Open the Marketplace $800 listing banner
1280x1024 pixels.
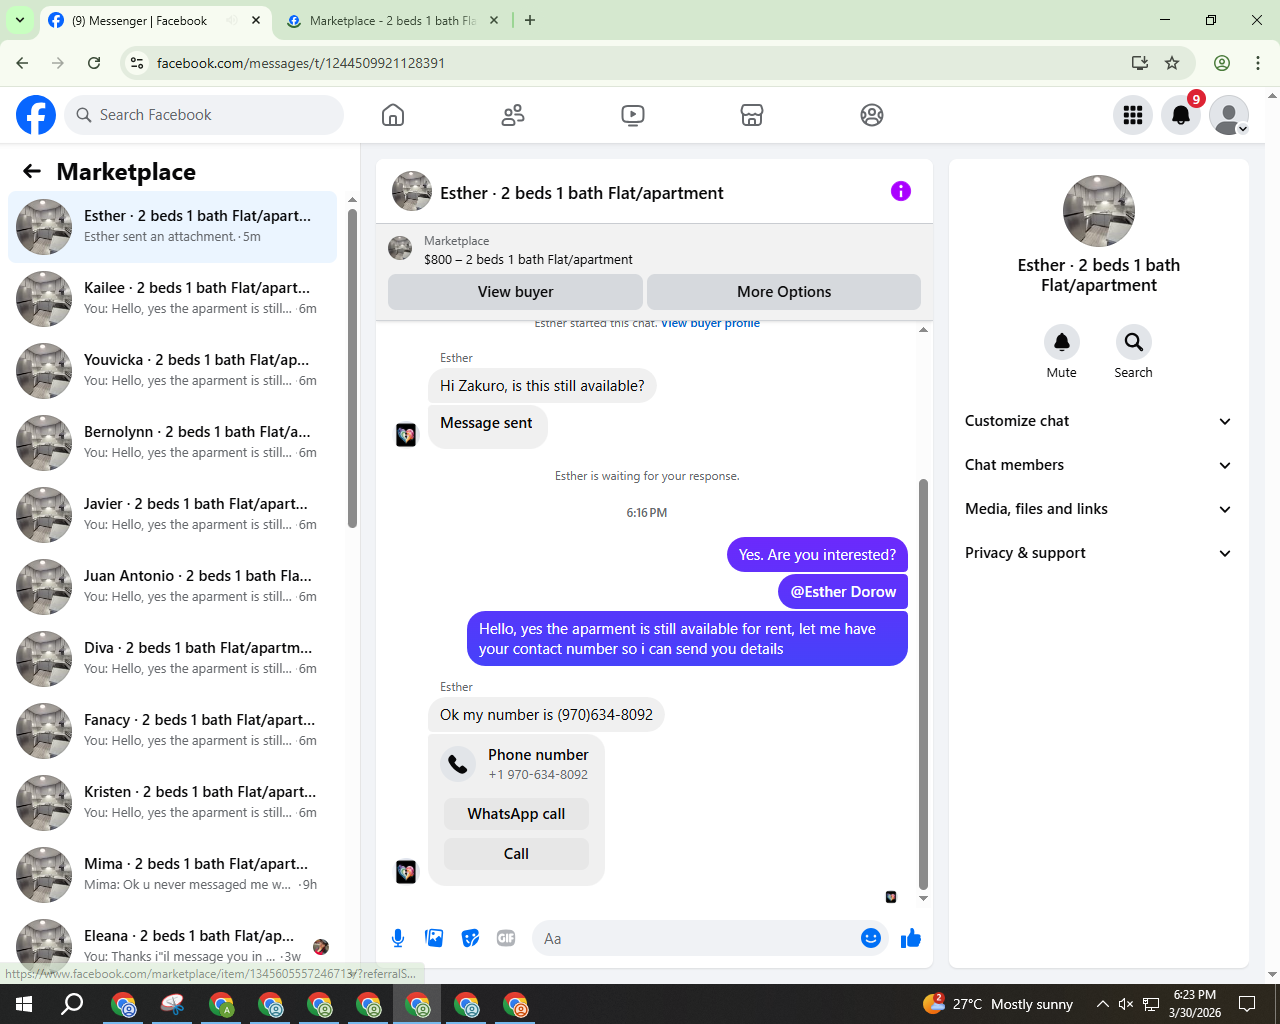654,250
